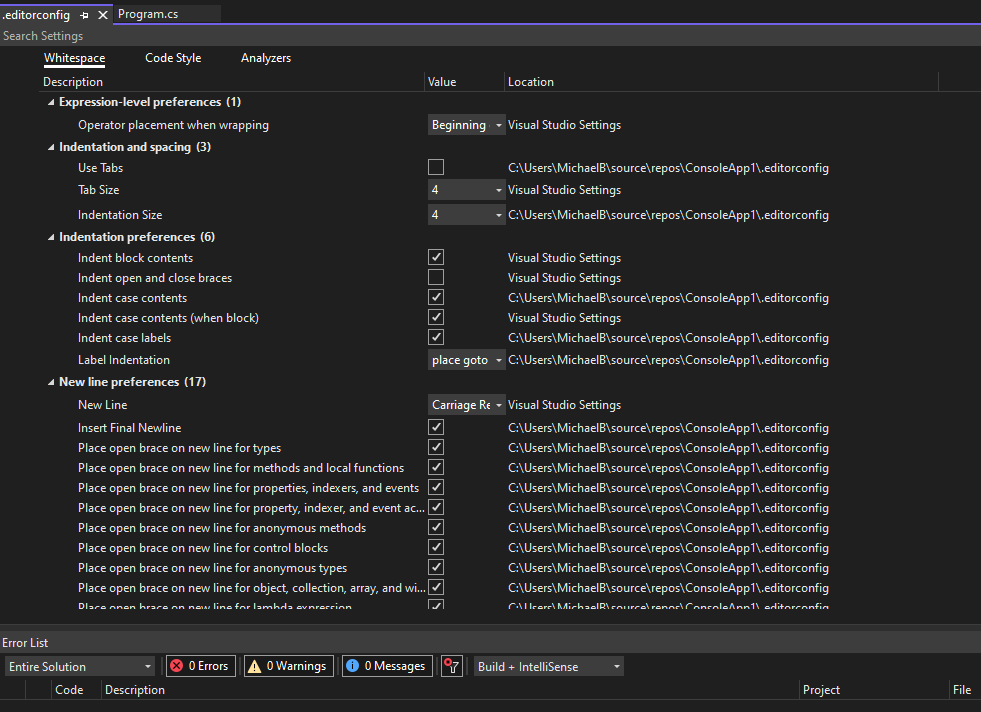Enable the Use Tabs checkbox
Screen dimensions: 981x712
click(436, 167)
